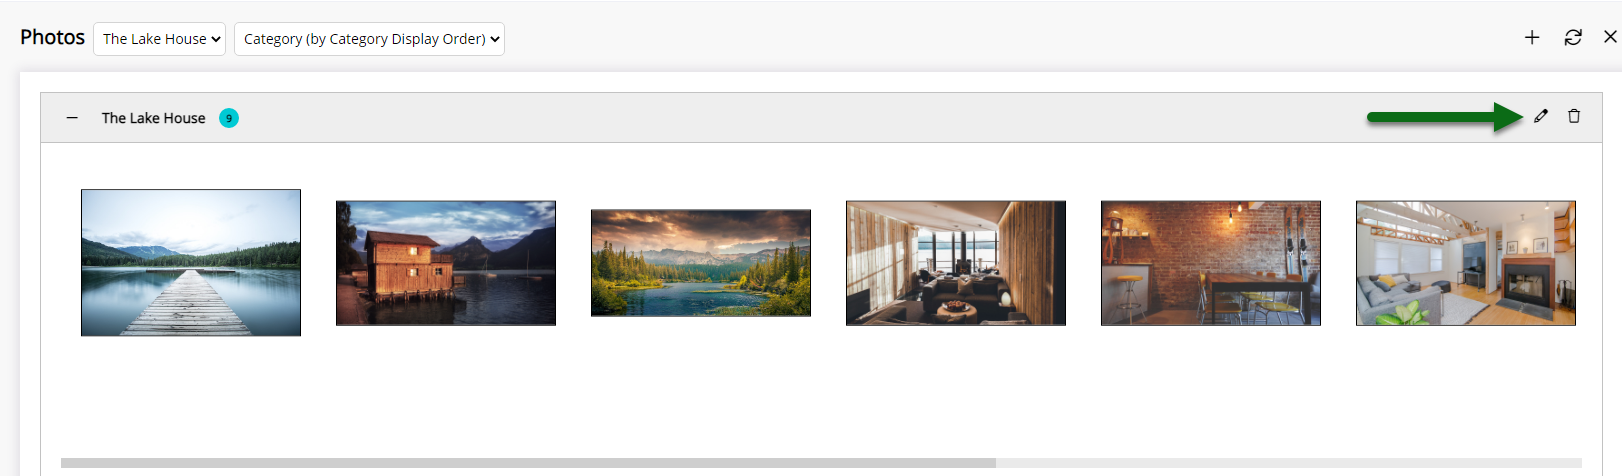
Task: Add a new photo with plus icon
Action: (1531, 38)
